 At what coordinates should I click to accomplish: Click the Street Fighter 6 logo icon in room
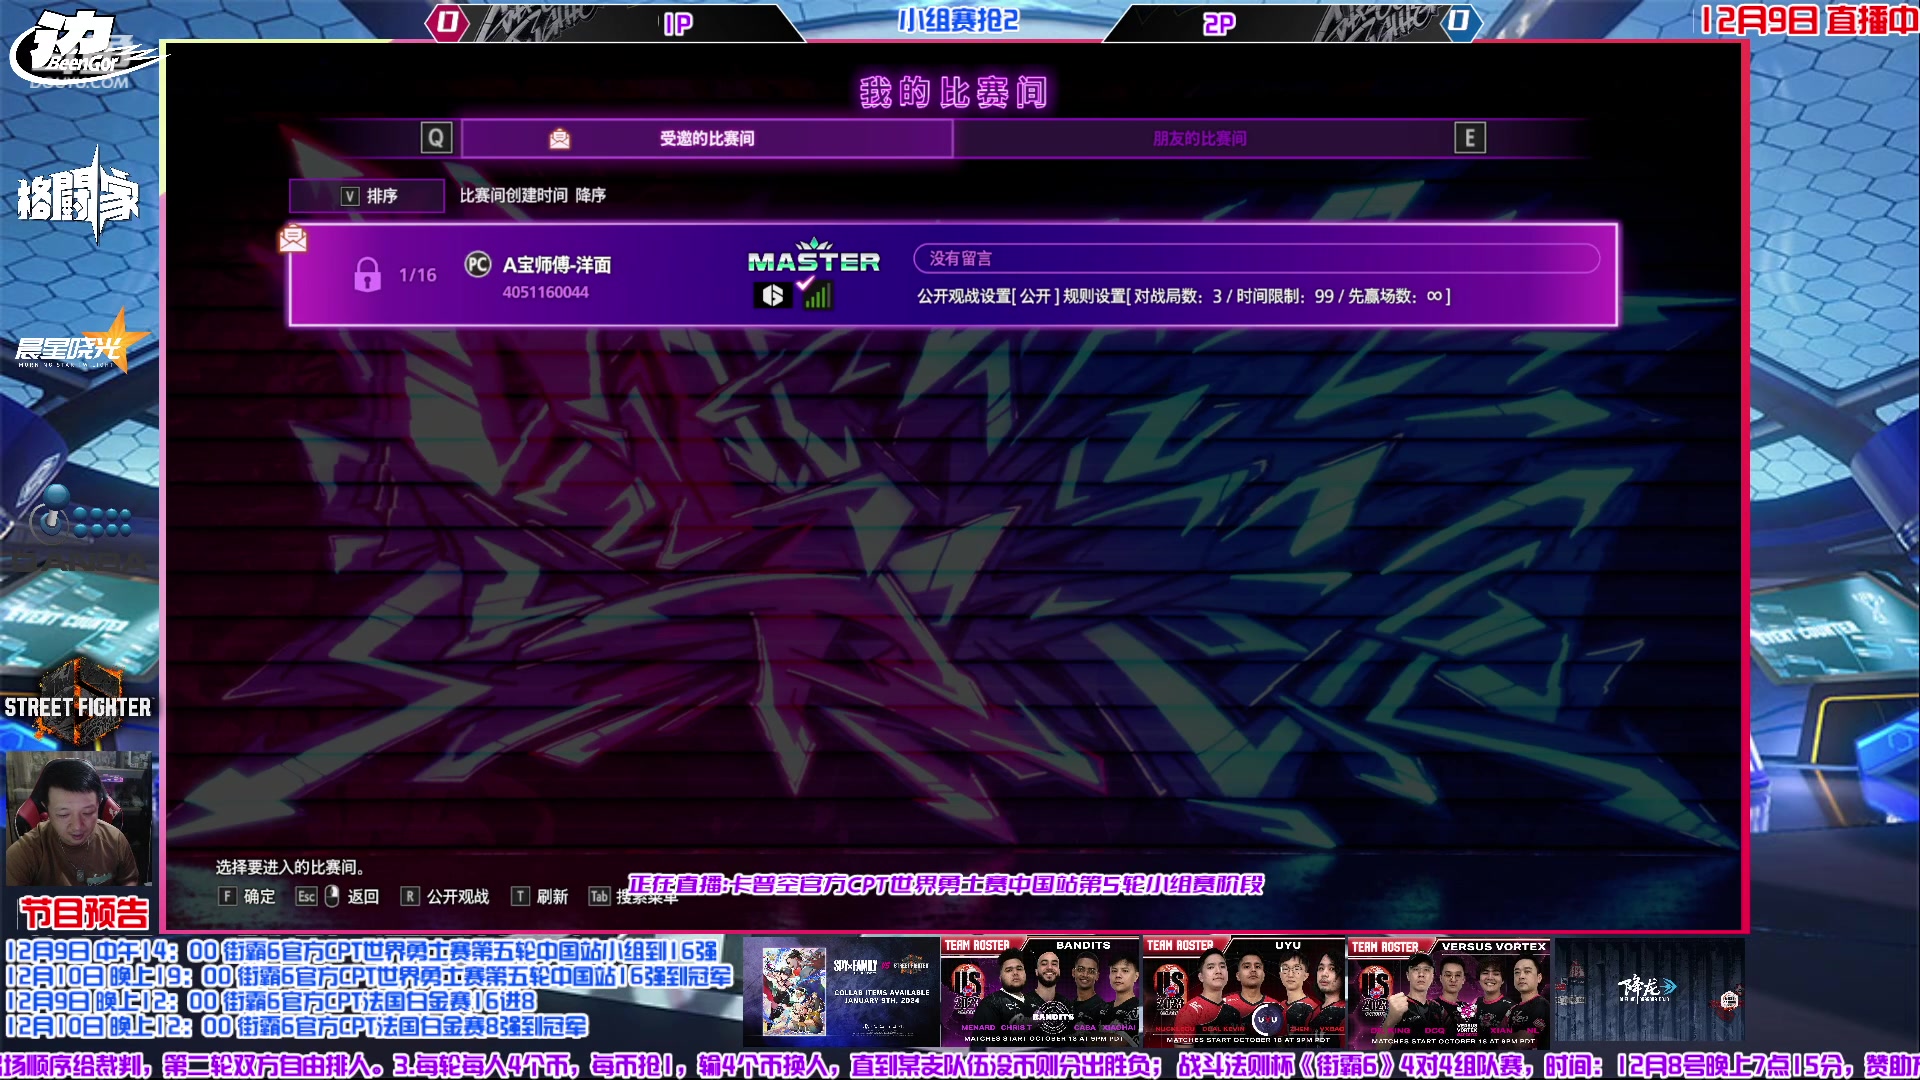[772, 296]
